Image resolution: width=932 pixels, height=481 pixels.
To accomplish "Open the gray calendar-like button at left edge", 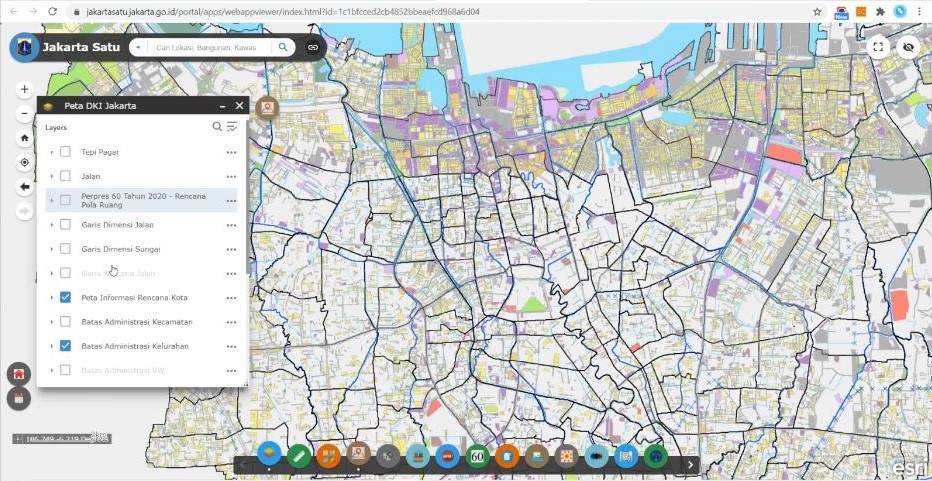I will tap(19, 398).
